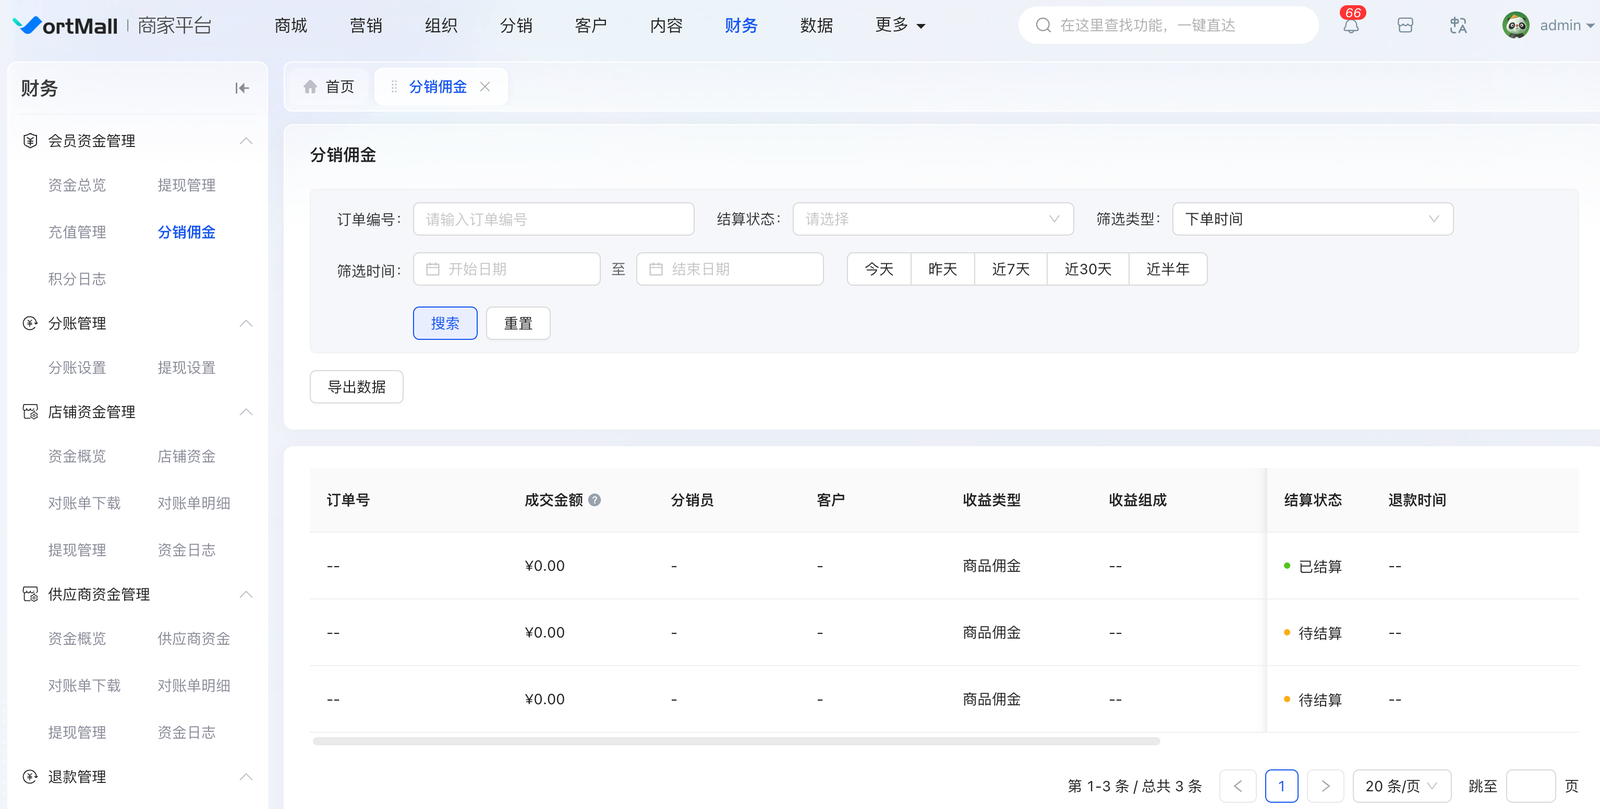The height and width of the screenshot is (809, 1600).
Task: Click the store icon in top bar
Action: (x=1405, y=26)
